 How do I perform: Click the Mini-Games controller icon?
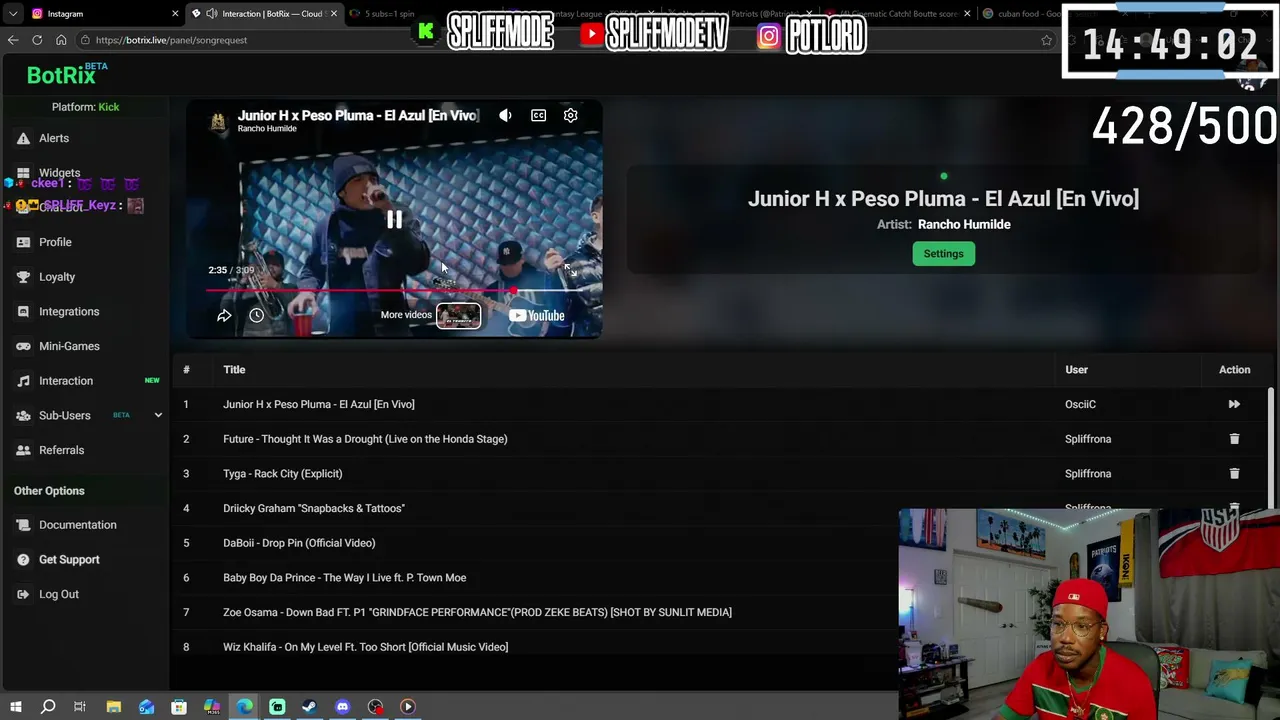pos(23,346)
